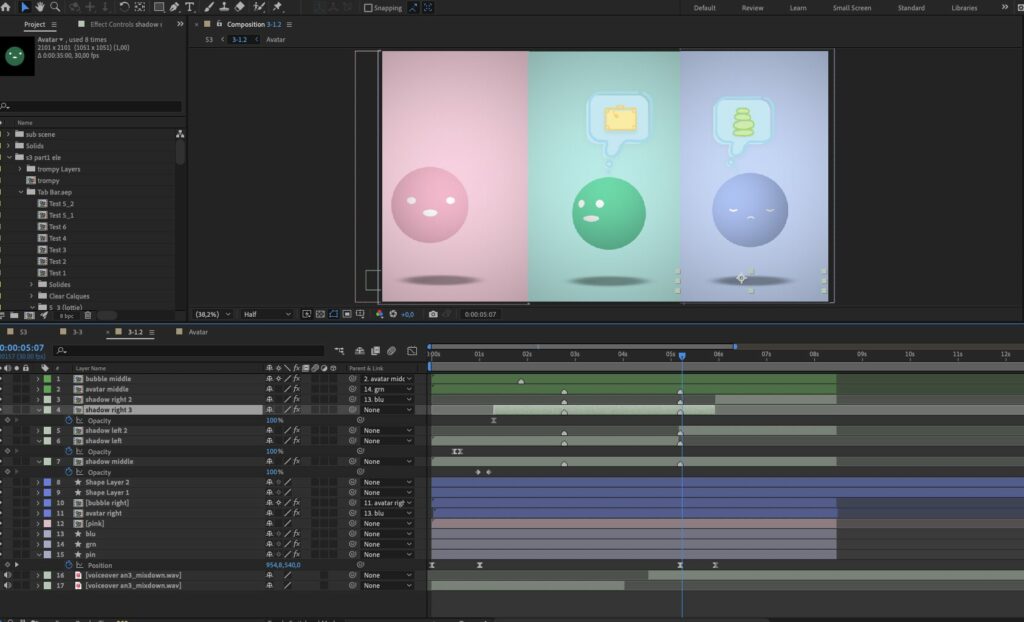Click the green label color of layer 1
This screenshot has width=1024, height=622.
[x=47, y=379]
